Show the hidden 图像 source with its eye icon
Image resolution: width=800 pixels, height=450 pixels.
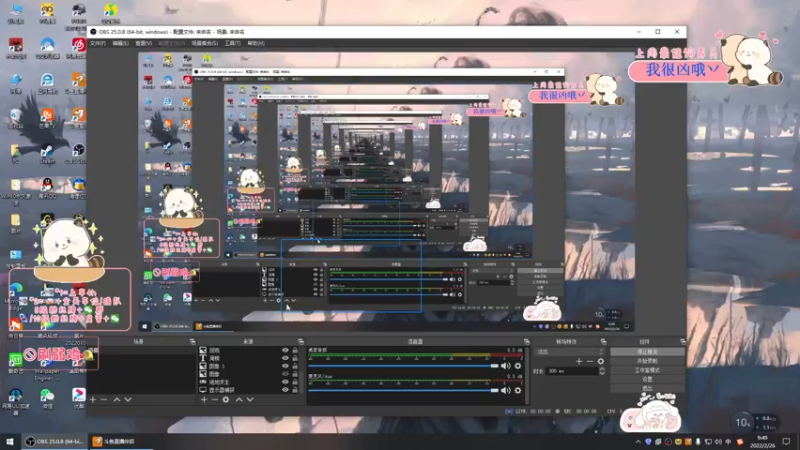tap(285, 373)
